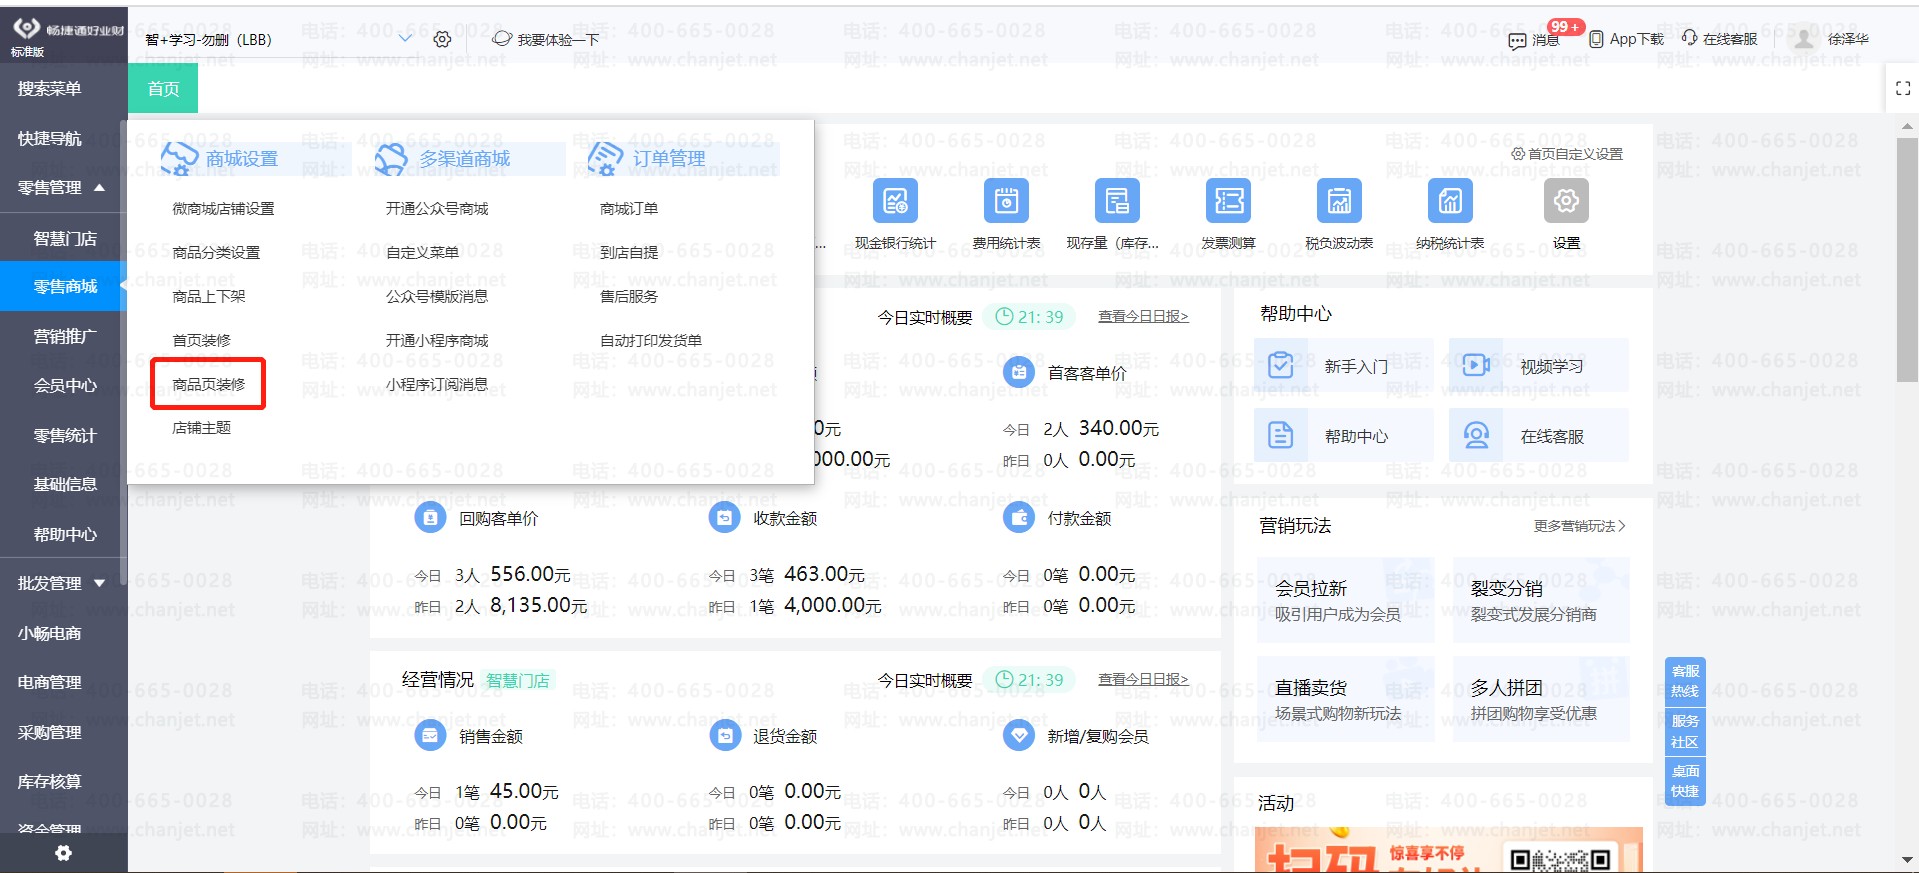1919x873 pixels.
Task: Click the gear icon at sidebar bottom
Action: 63,853
